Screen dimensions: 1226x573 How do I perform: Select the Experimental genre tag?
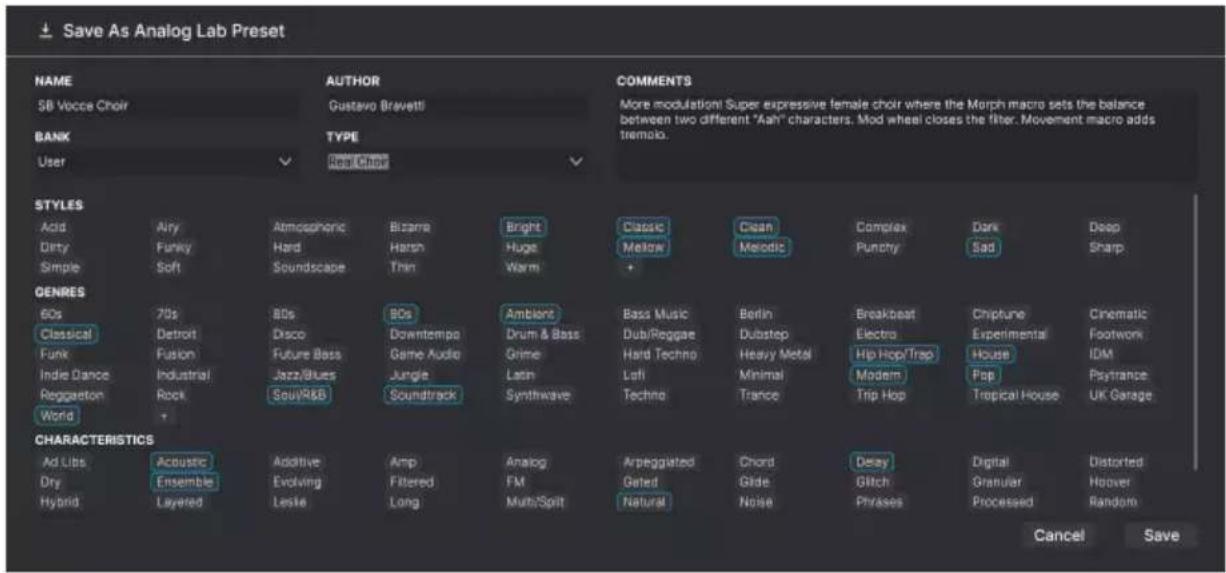tap(1009, 334)
